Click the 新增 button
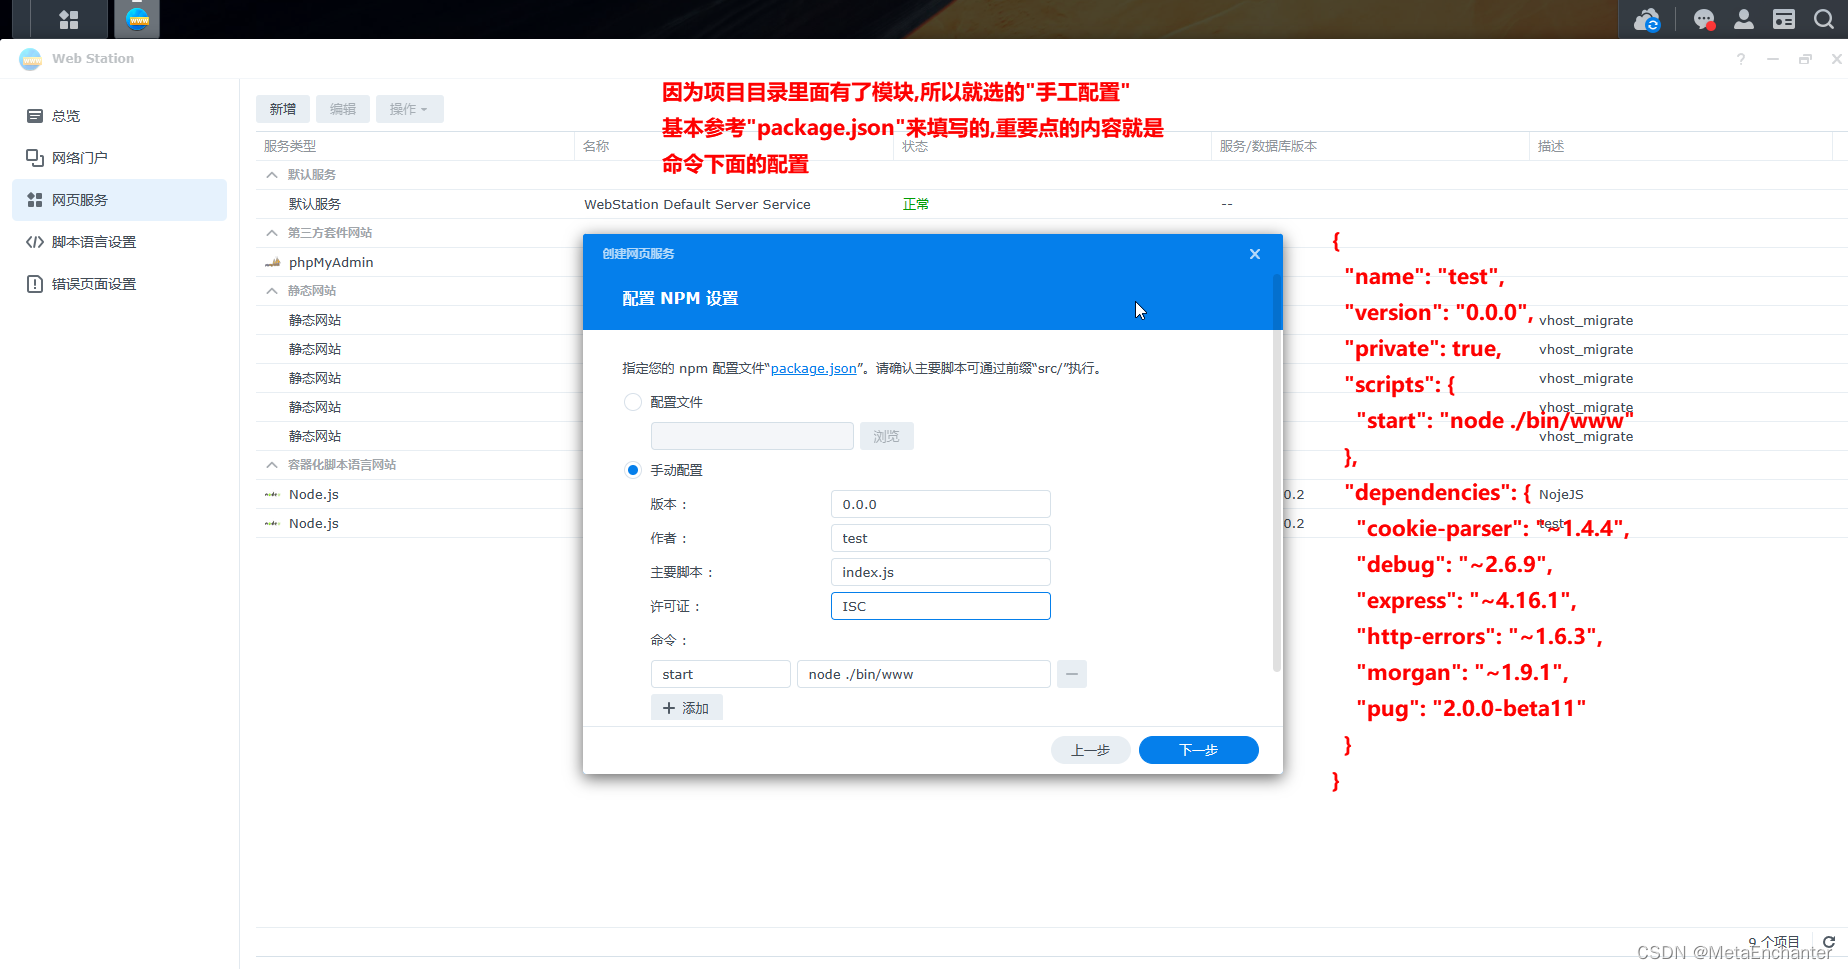Viewport: 1848px width, 969px height. tap(283, 109)
